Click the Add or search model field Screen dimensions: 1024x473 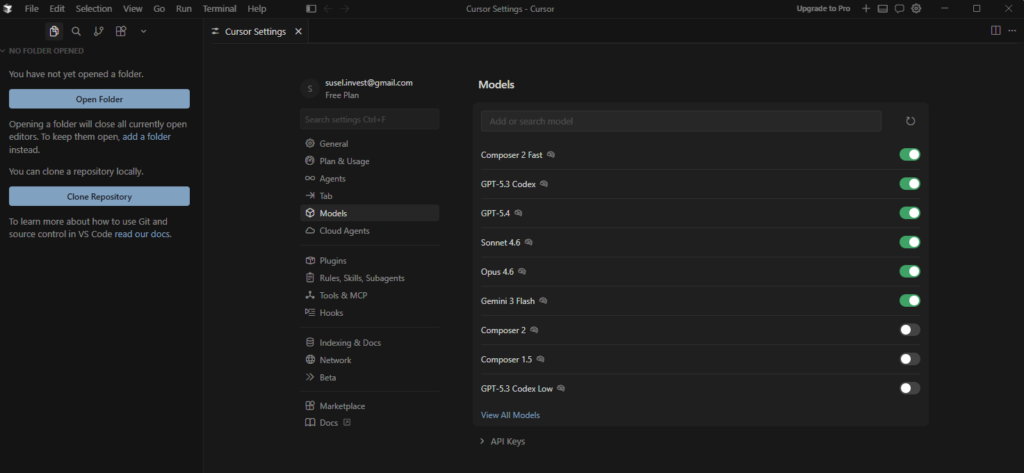point(680,121)
